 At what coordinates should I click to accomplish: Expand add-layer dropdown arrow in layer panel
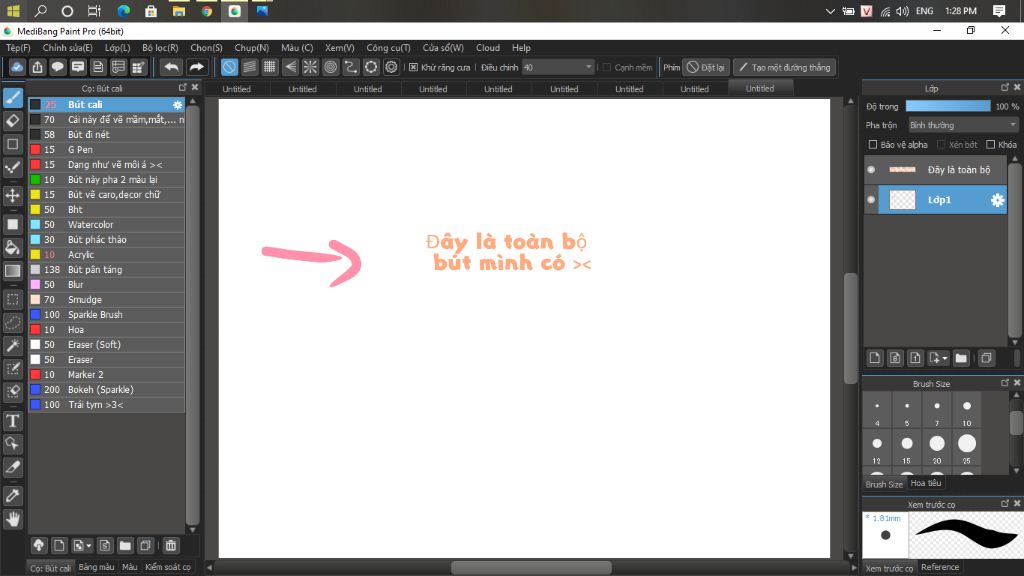coord(945,358)
